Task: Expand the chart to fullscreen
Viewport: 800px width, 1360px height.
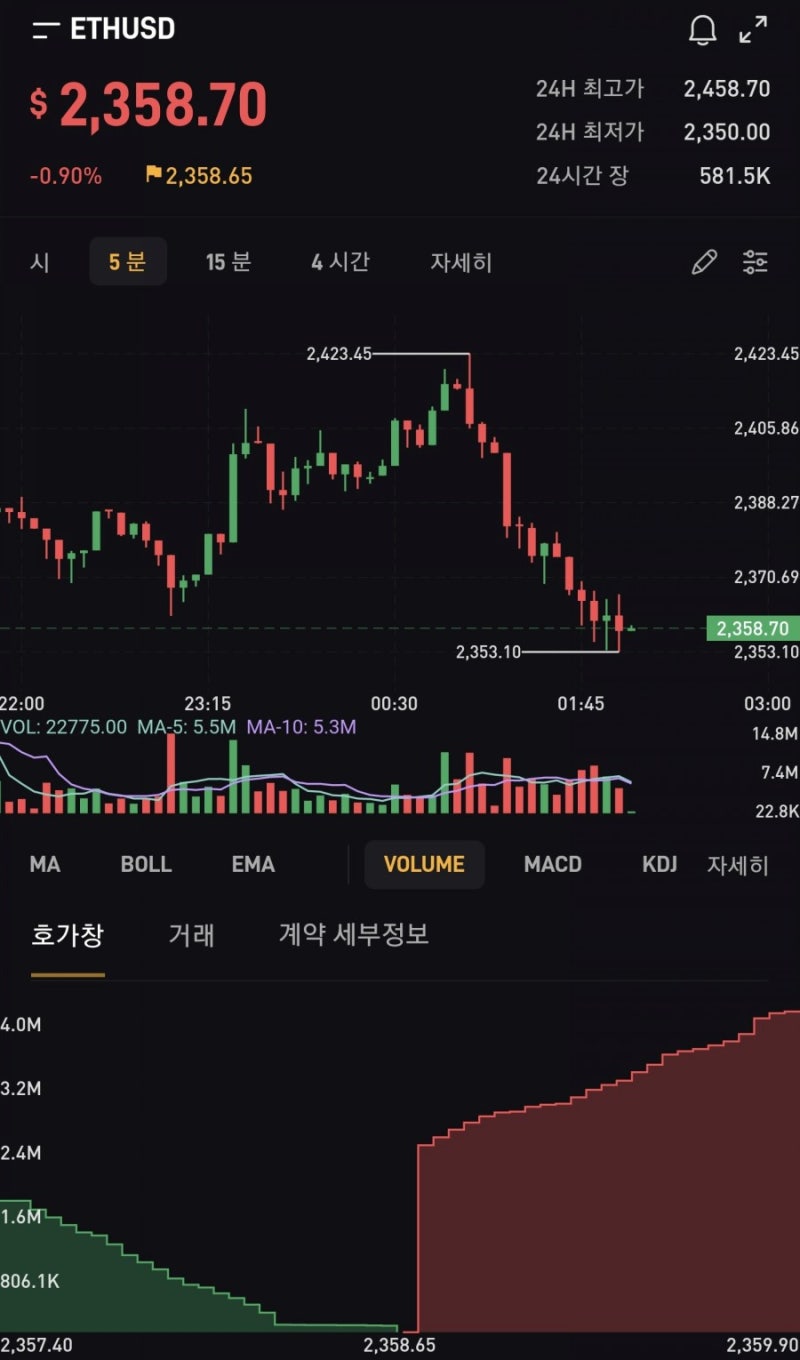Action: 753,30
